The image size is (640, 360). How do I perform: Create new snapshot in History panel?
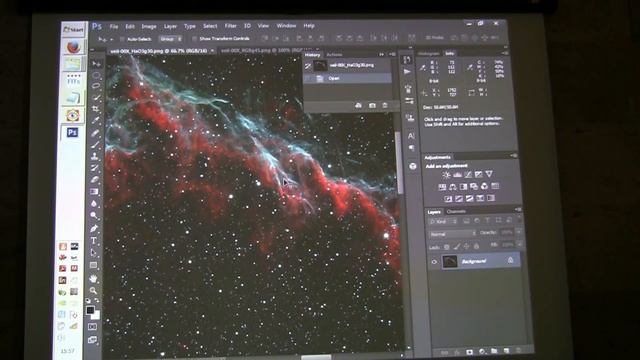tap(372, 106)
